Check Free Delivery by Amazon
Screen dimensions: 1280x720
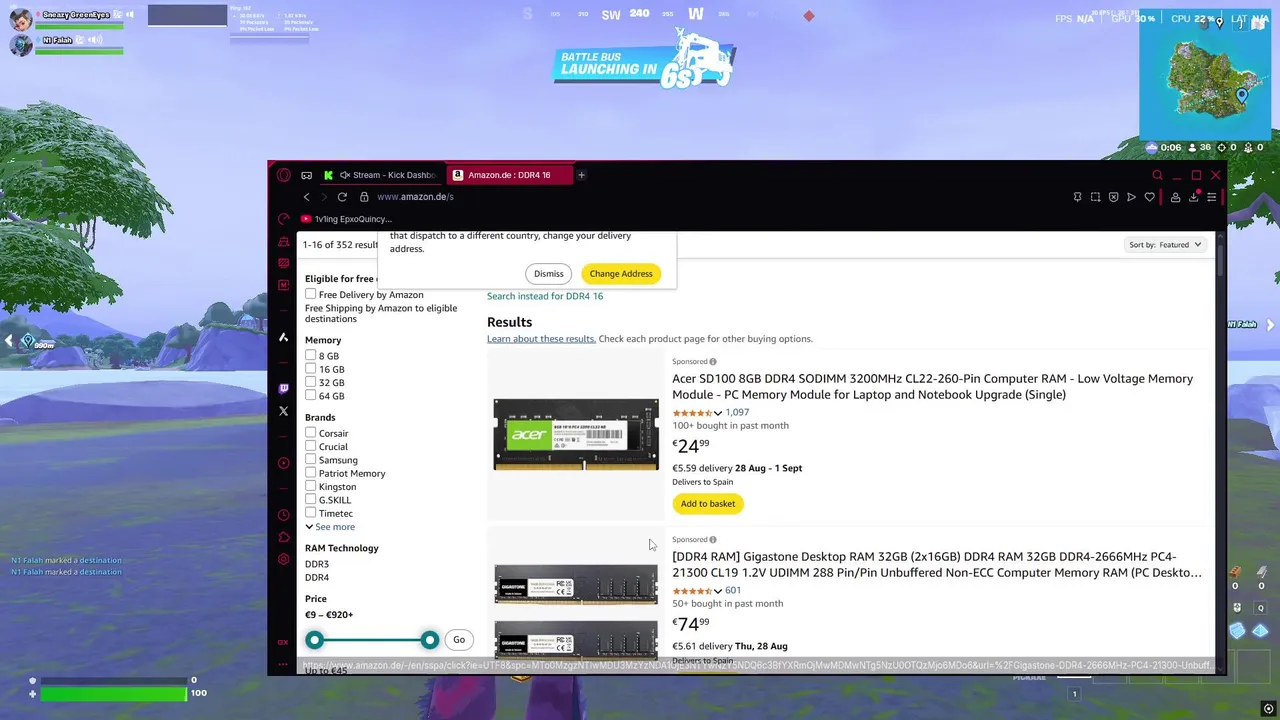[x=311, y=294]
